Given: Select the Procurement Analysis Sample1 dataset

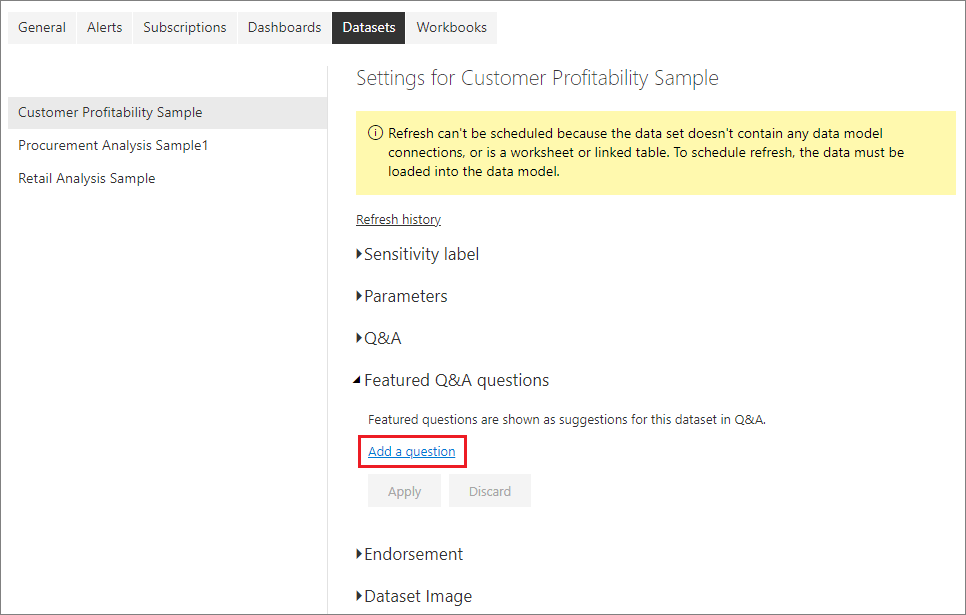Looking at the screenshot, I should (x=112, y=145).
